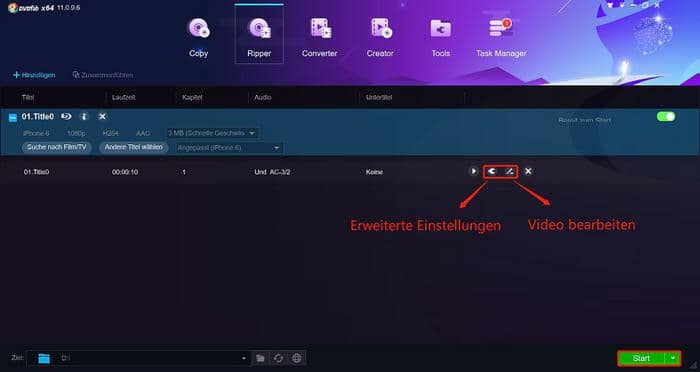Remove the 01.Title0 row with X icon
The image size is (700, 372).
click(528, 171)
